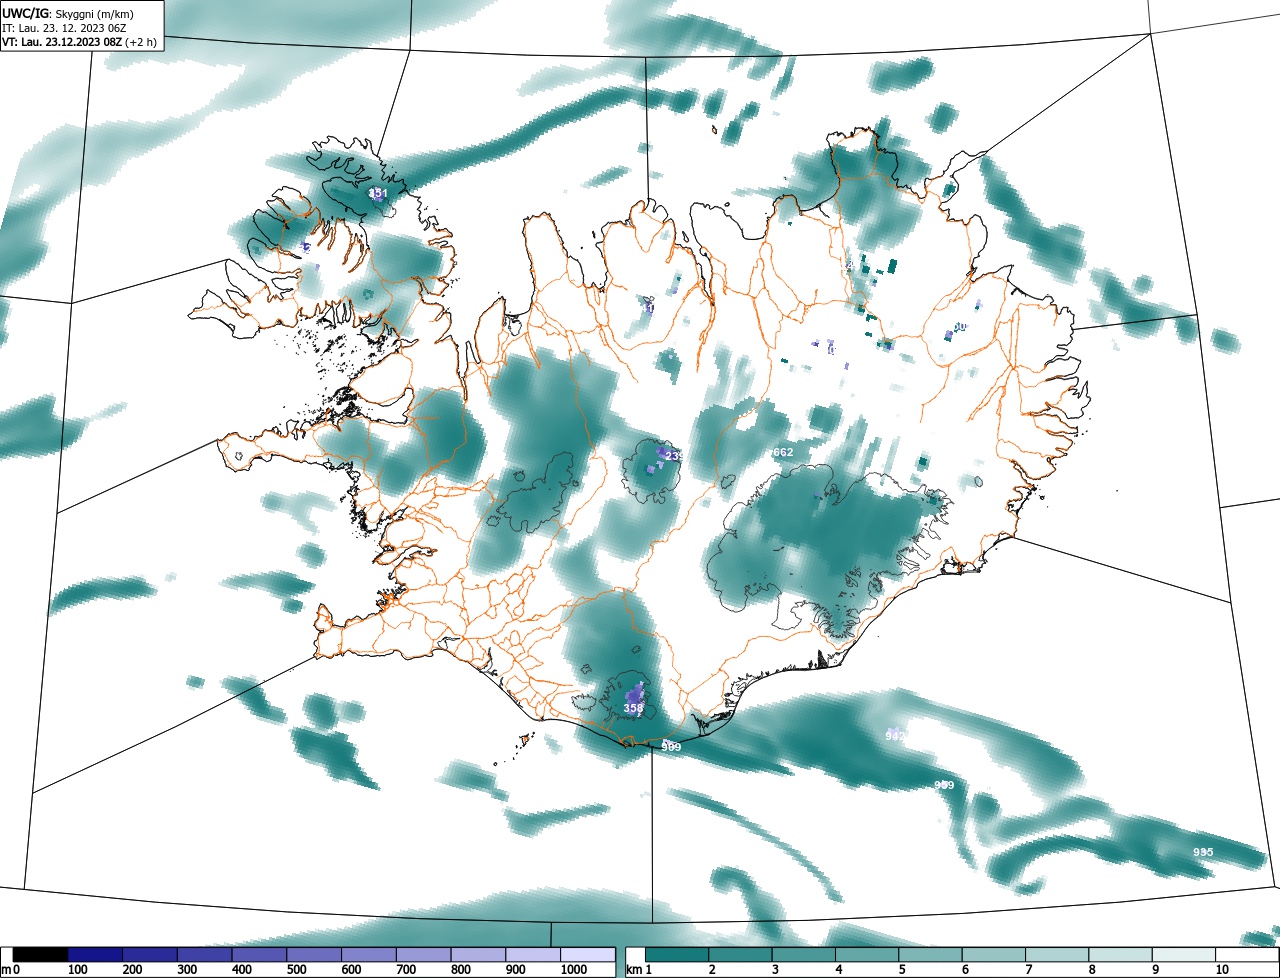Select the '995' value at lower right
This screenshot has height=978, width=1280.
[x=1203, y=851]
